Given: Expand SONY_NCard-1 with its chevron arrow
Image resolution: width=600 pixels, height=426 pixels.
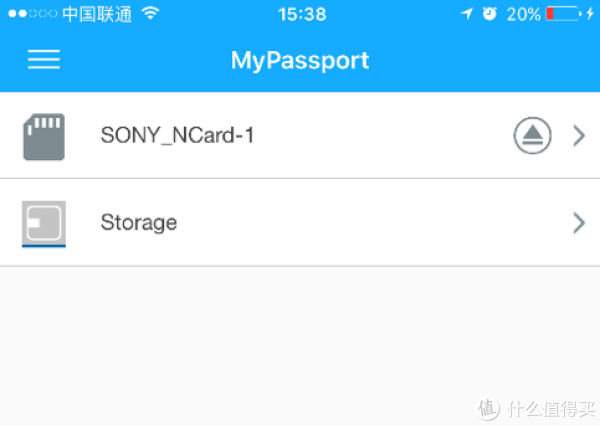Looking at the screenshot, I should tap(579, 135).
